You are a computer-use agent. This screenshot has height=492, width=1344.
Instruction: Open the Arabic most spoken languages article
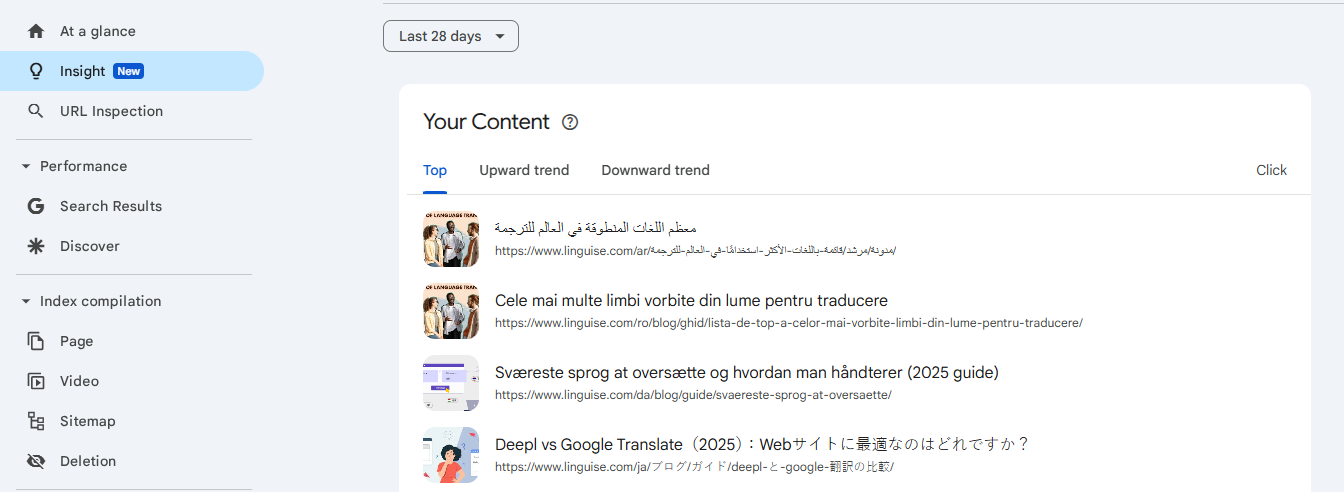click(x=596, y=228)
